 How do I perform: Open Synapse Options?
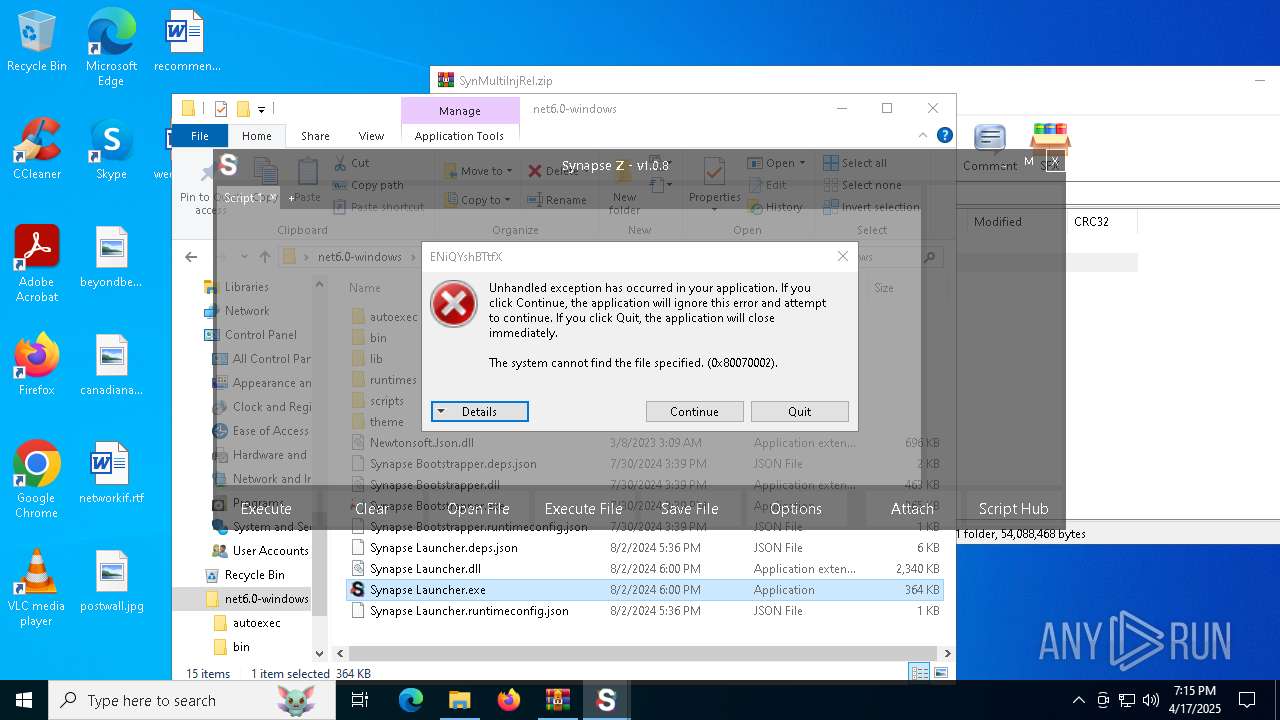(x=796, y=509)
